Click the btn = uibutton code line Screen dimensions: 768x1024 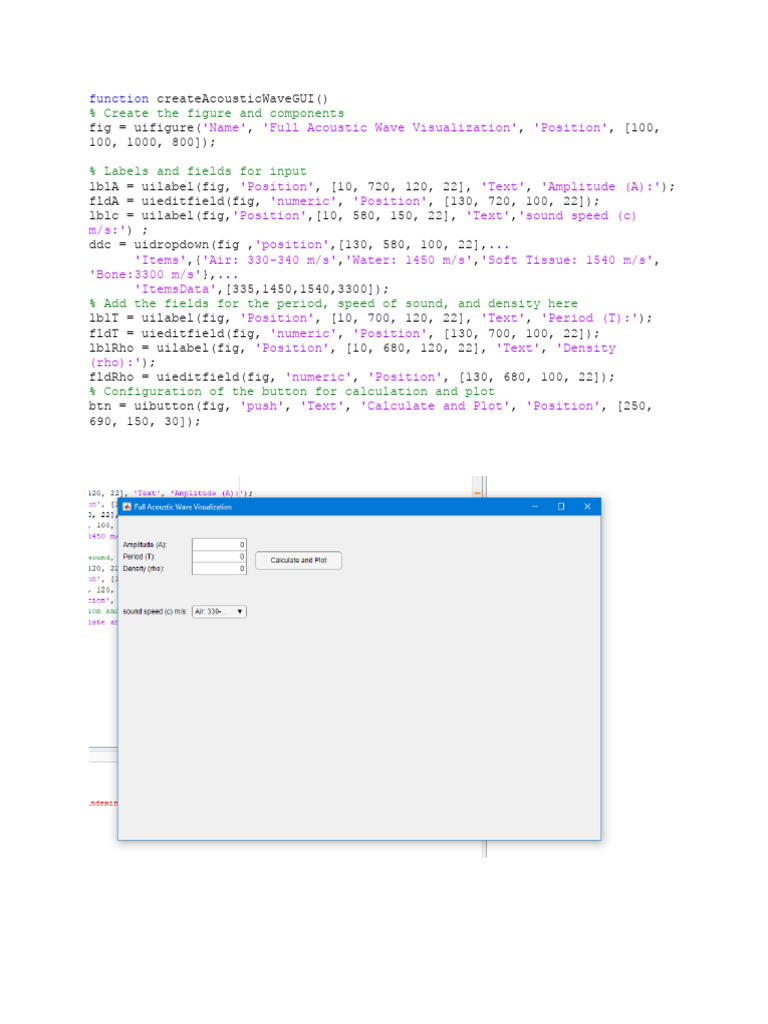[370, 413]
